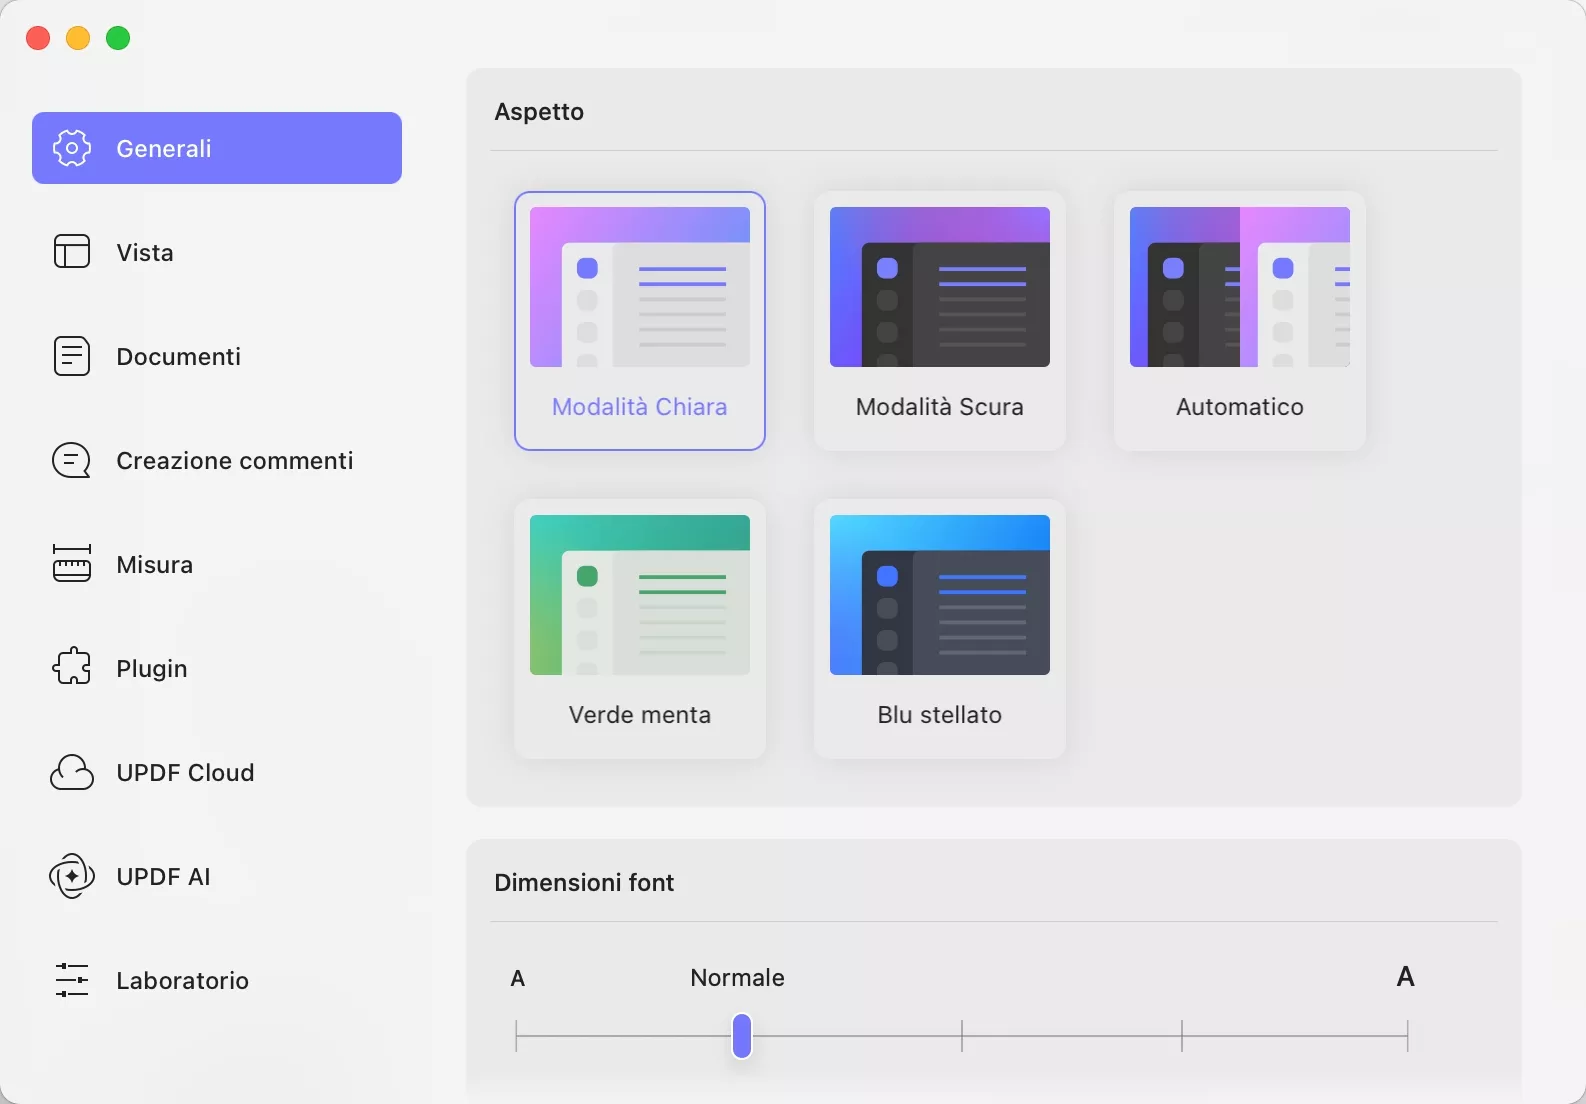Close the preferences window with red button
The image size is (1586, 1104).
38,38
